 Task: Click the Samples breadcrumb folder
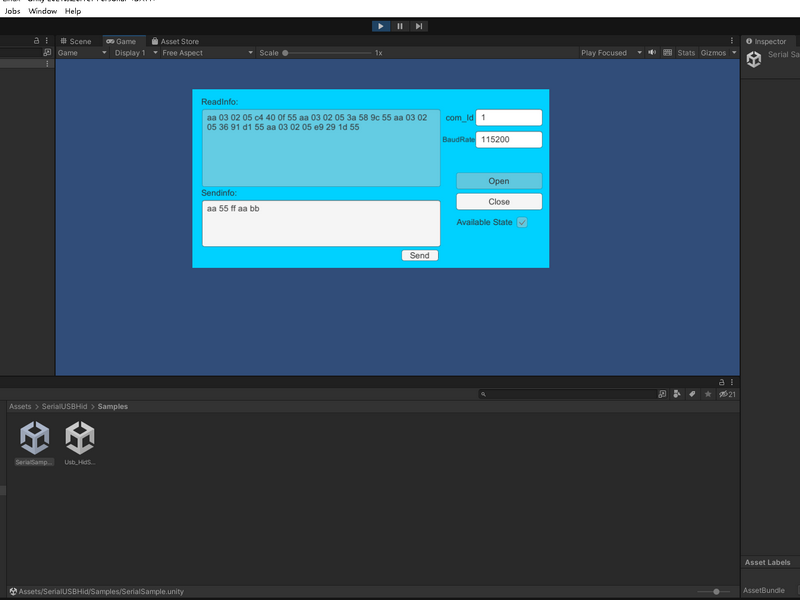(113, 406)
